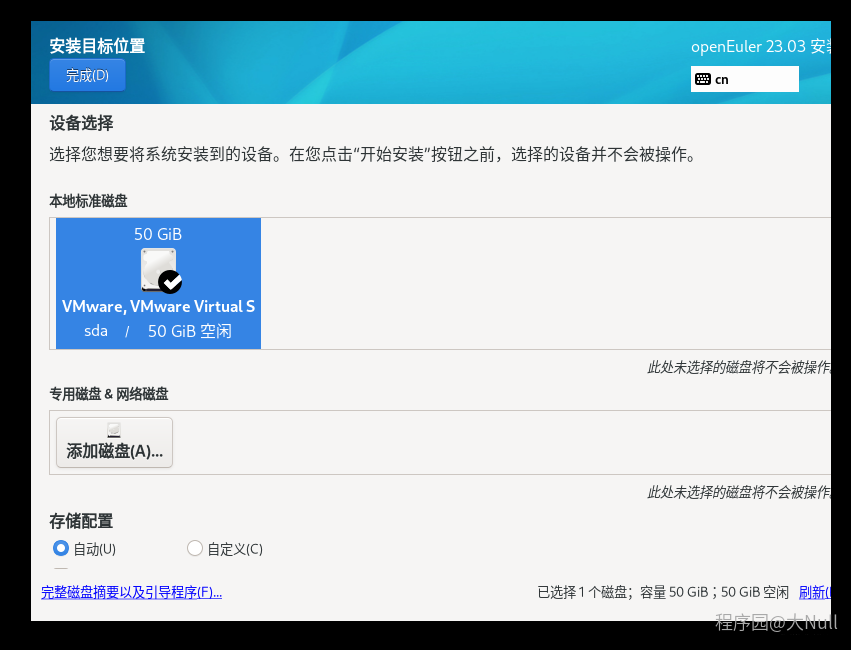The height and width of the screenshot is (650, 851).
Task: Click the keyboard icon beside cn
Action: click(x=703, y=79)
